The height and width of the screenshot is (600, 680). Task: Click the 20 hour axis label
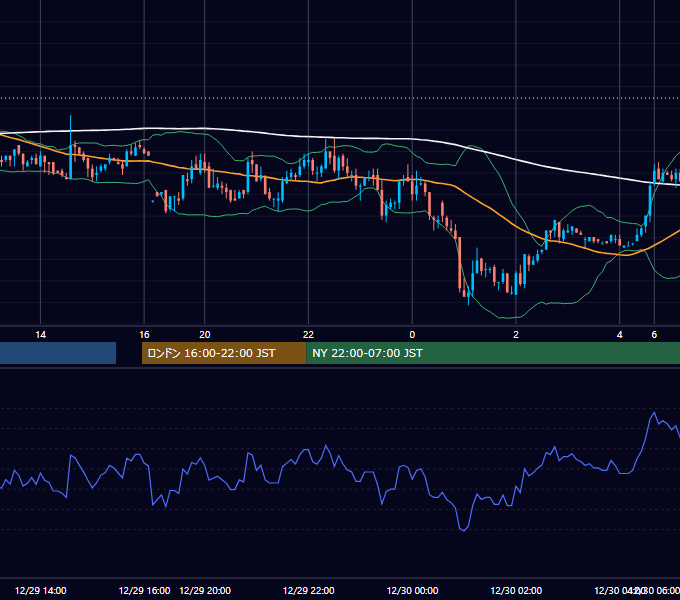(x=205, y=335)
